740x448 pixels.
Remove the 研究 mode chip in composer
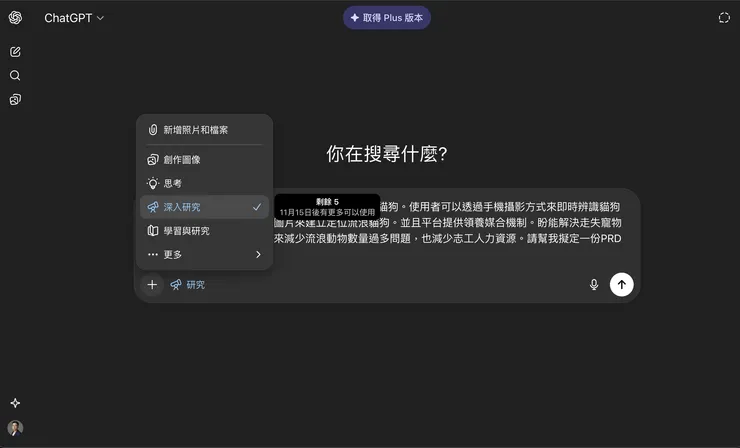(187, 285)
